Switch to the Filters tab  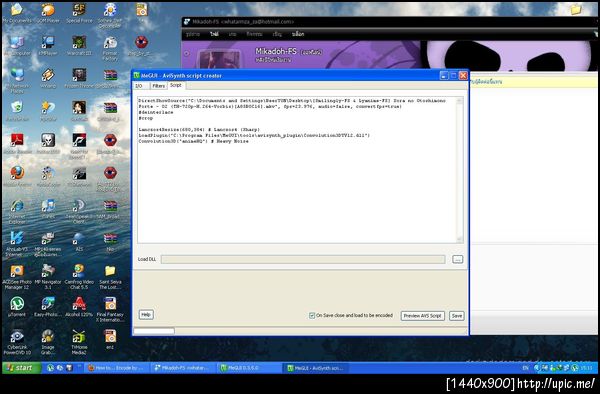click(x=158, y=86)
